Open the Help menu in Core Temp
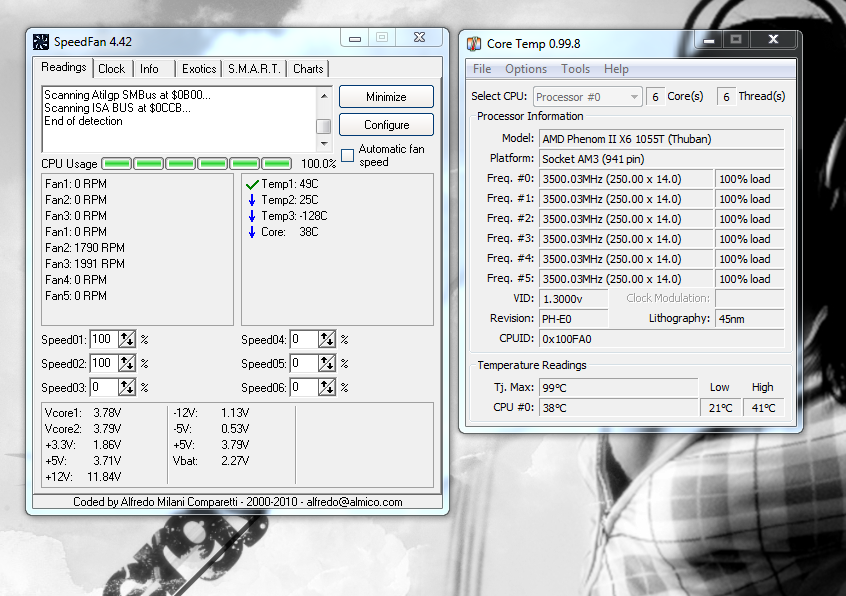 (616, 69)
